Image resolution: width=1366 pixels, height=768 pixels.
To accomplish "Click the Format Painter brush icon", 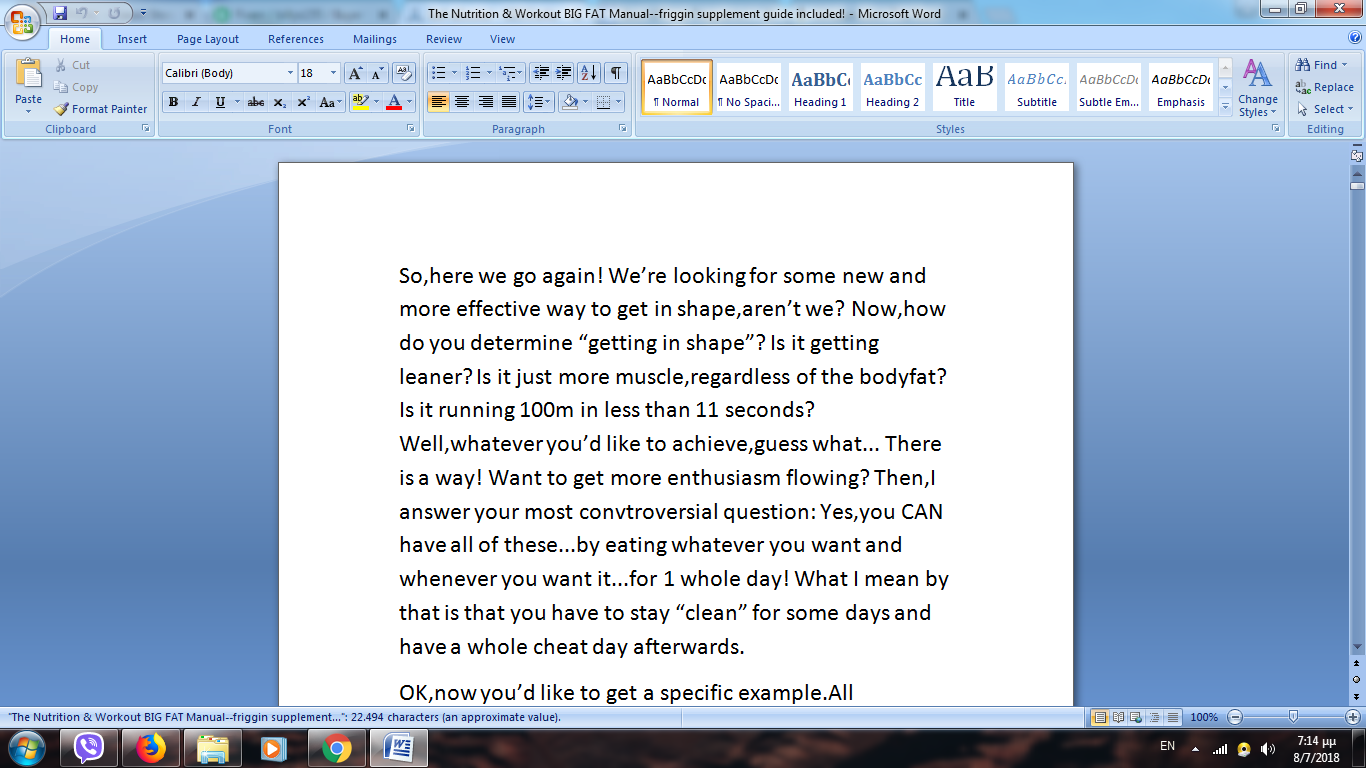I will coord(62,109).
